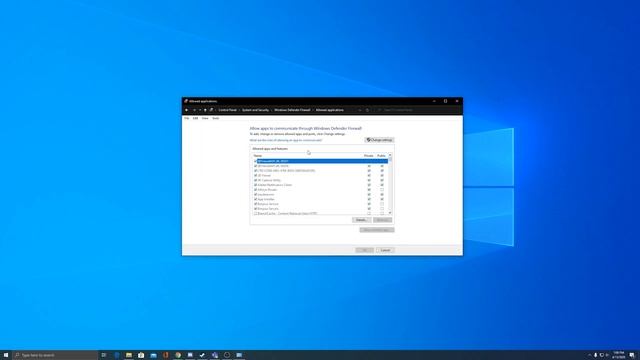Go up one level with Up arrow
The height and width of the screenshot is (360, 640).
pos(205,110)
